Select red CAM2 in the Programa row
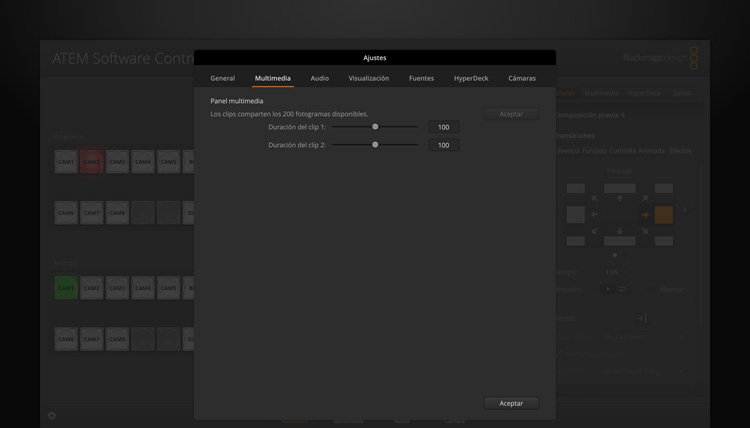 coord(91,162)
